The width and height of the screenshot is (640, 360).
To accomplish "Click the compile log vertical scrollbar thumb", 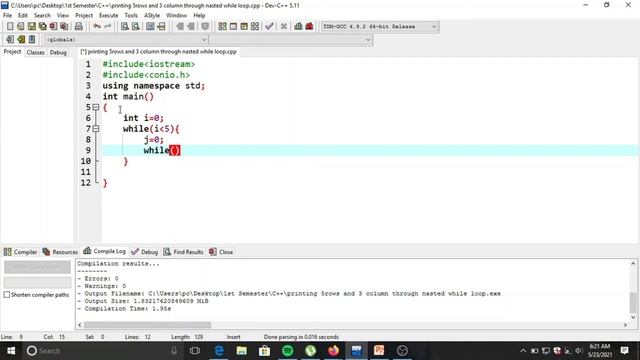I will coord(633,302).
